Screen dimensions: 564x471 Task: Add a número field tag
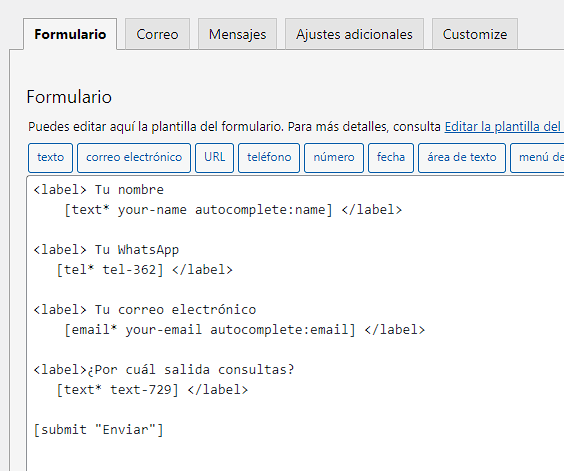click(334, 158)
